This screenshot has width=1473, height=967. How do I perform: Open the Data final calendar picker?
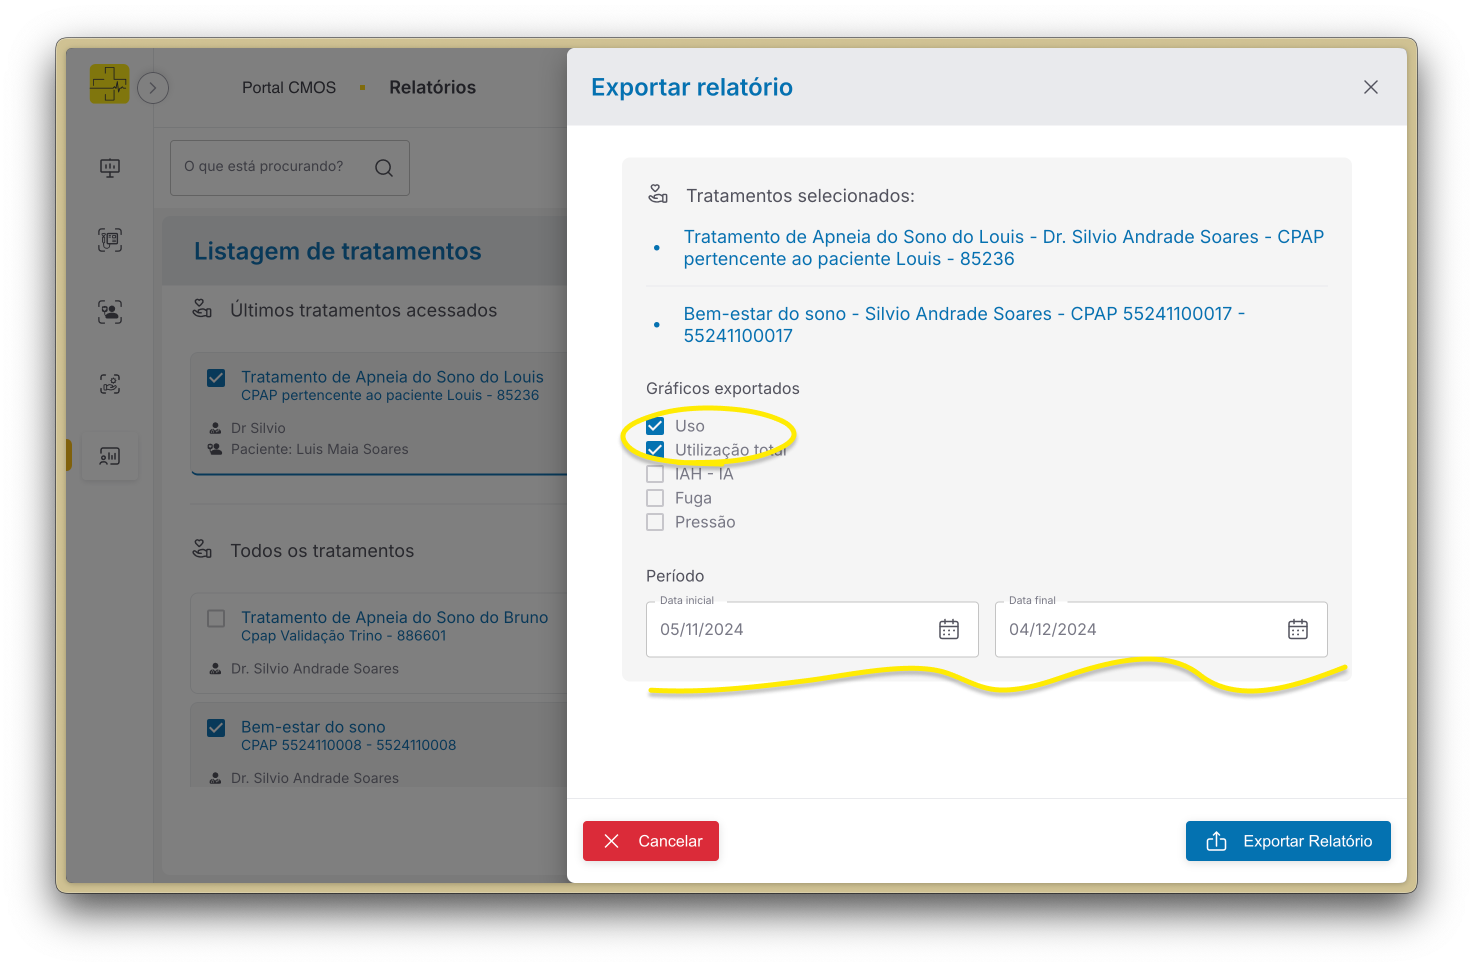1297,629
